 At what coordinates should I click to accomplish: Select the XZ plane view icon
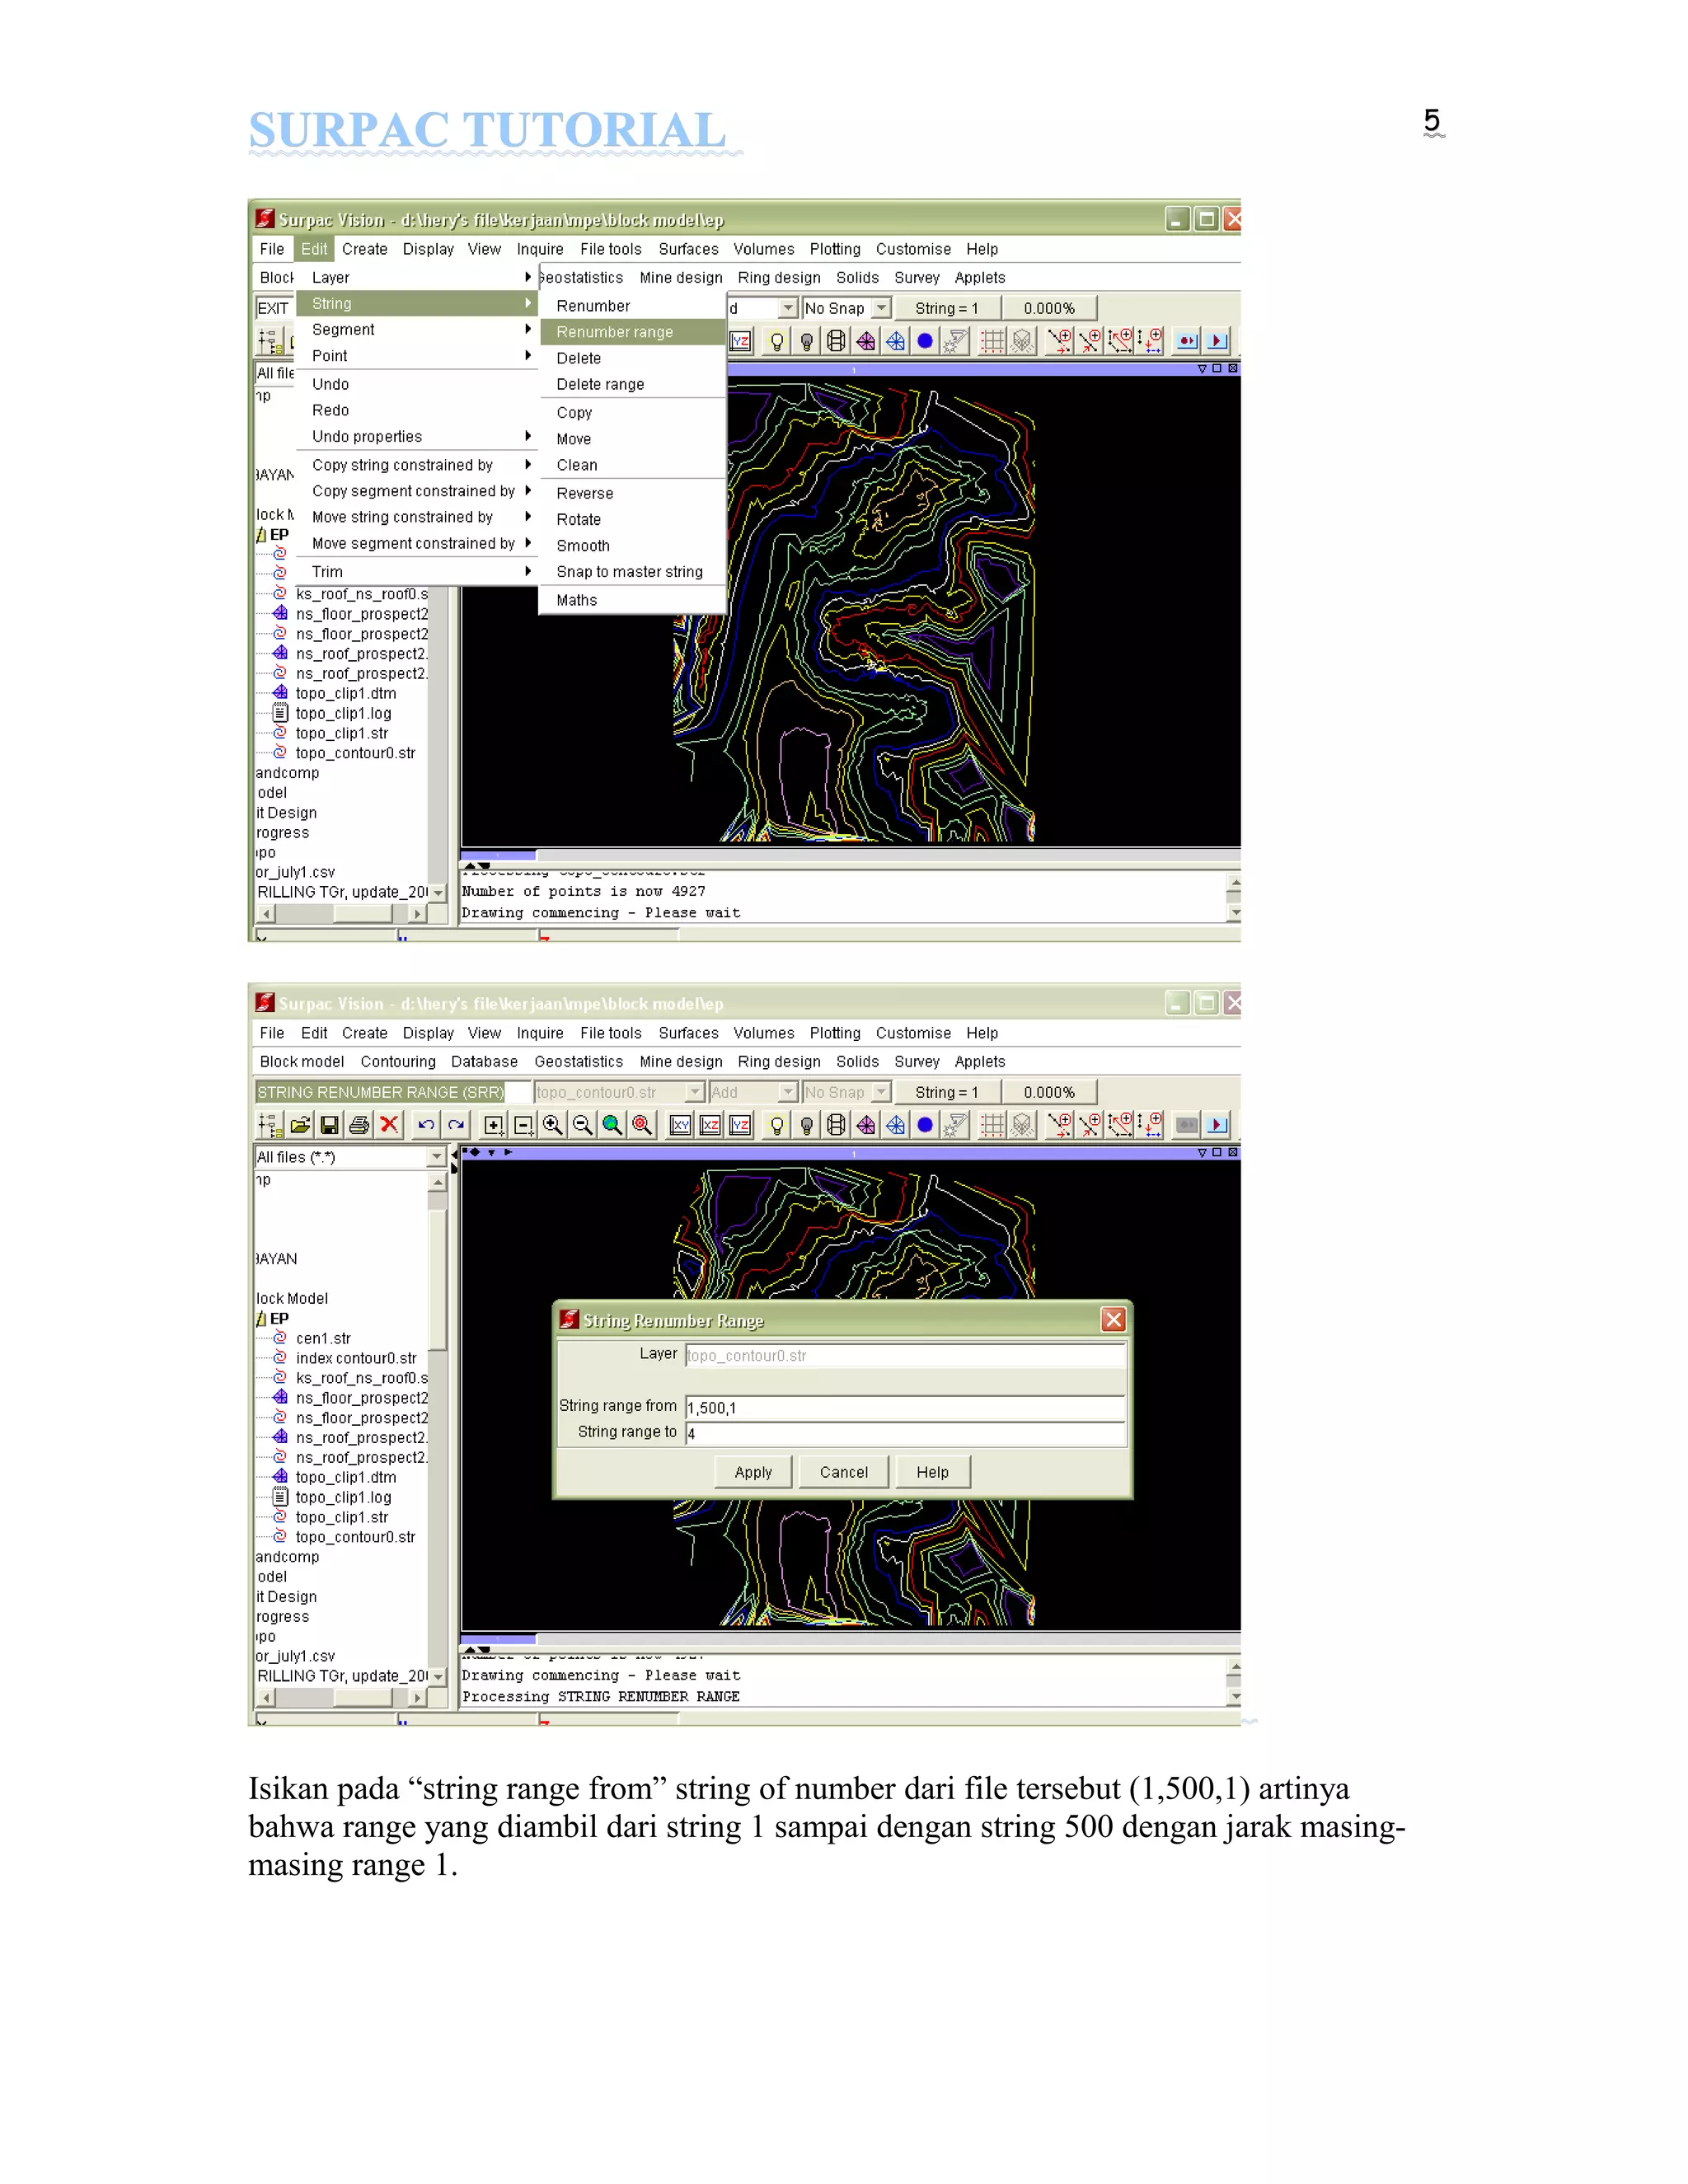pyautogui.click(x=711, y=1125)
